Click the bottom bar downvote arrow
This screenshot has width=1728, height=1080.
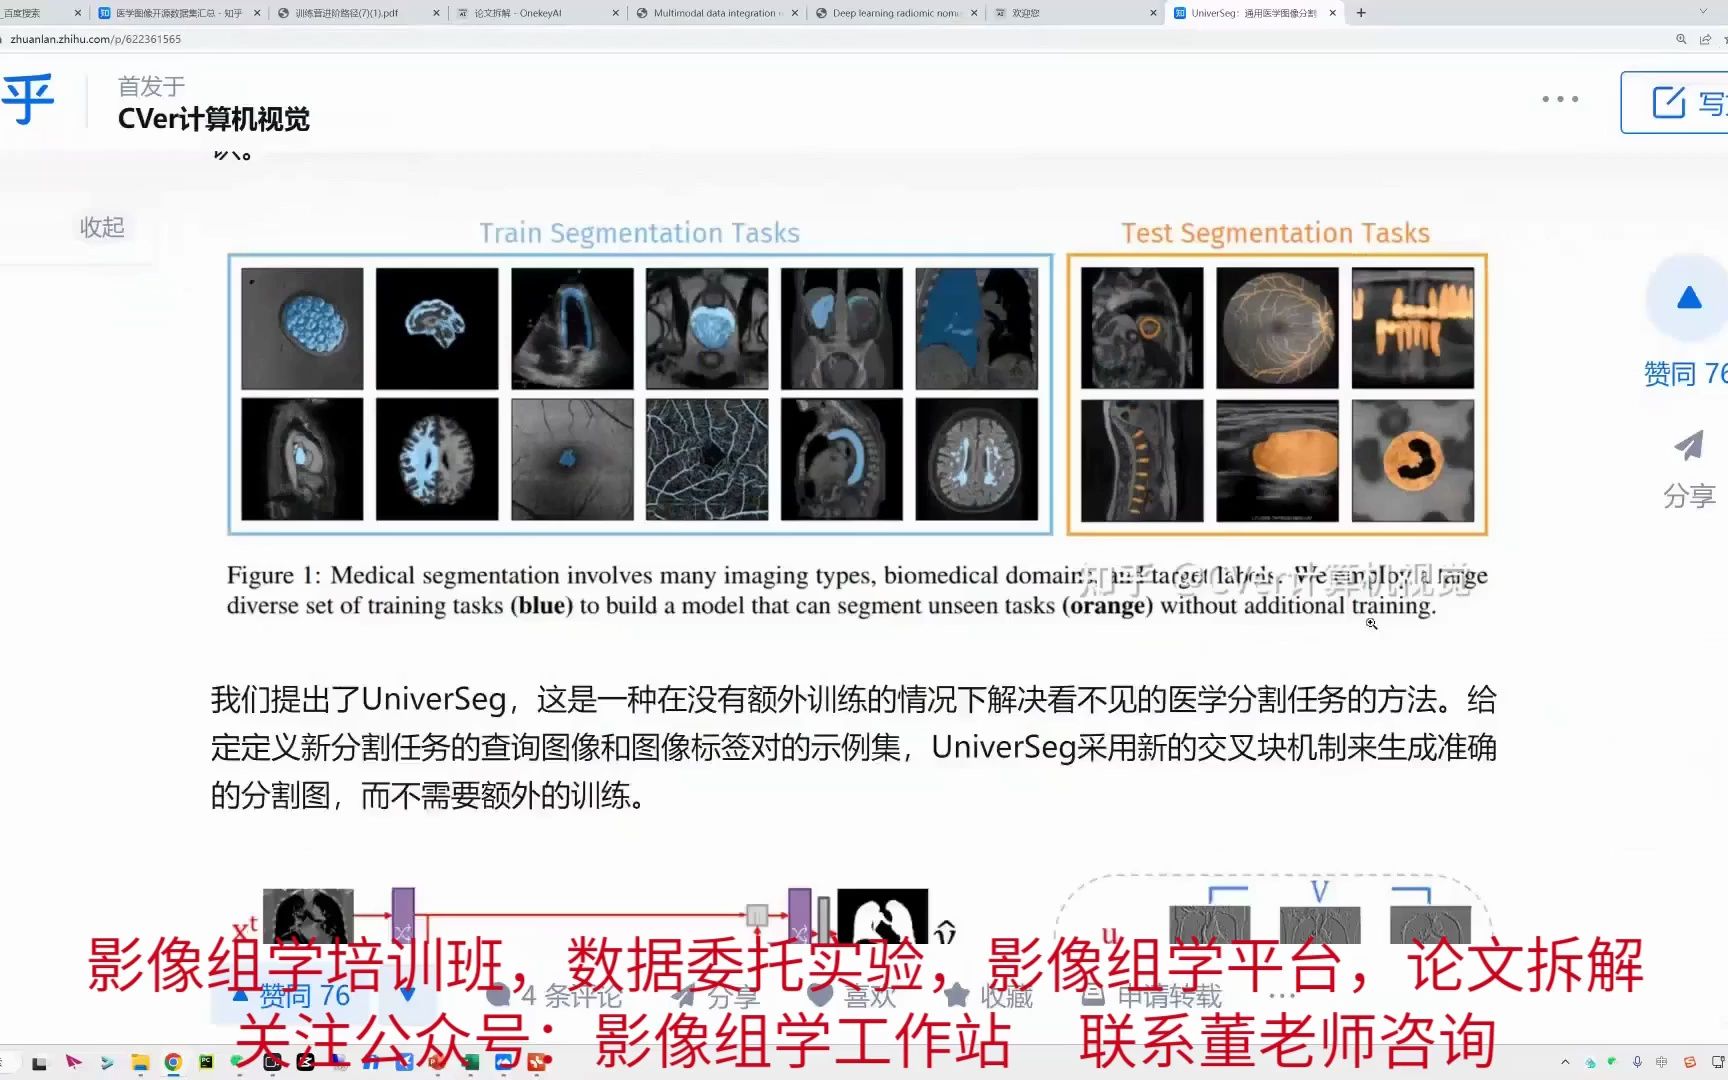click(407, 996)
